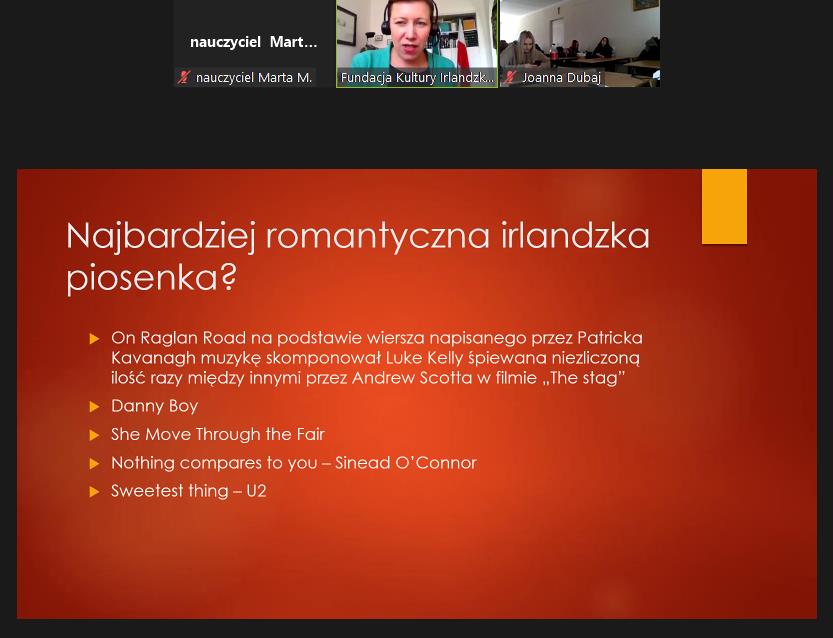Viewport: 833px width, 638px height.
Task: Click the orange bookmark shape on the slide
Action: (724, 206)
